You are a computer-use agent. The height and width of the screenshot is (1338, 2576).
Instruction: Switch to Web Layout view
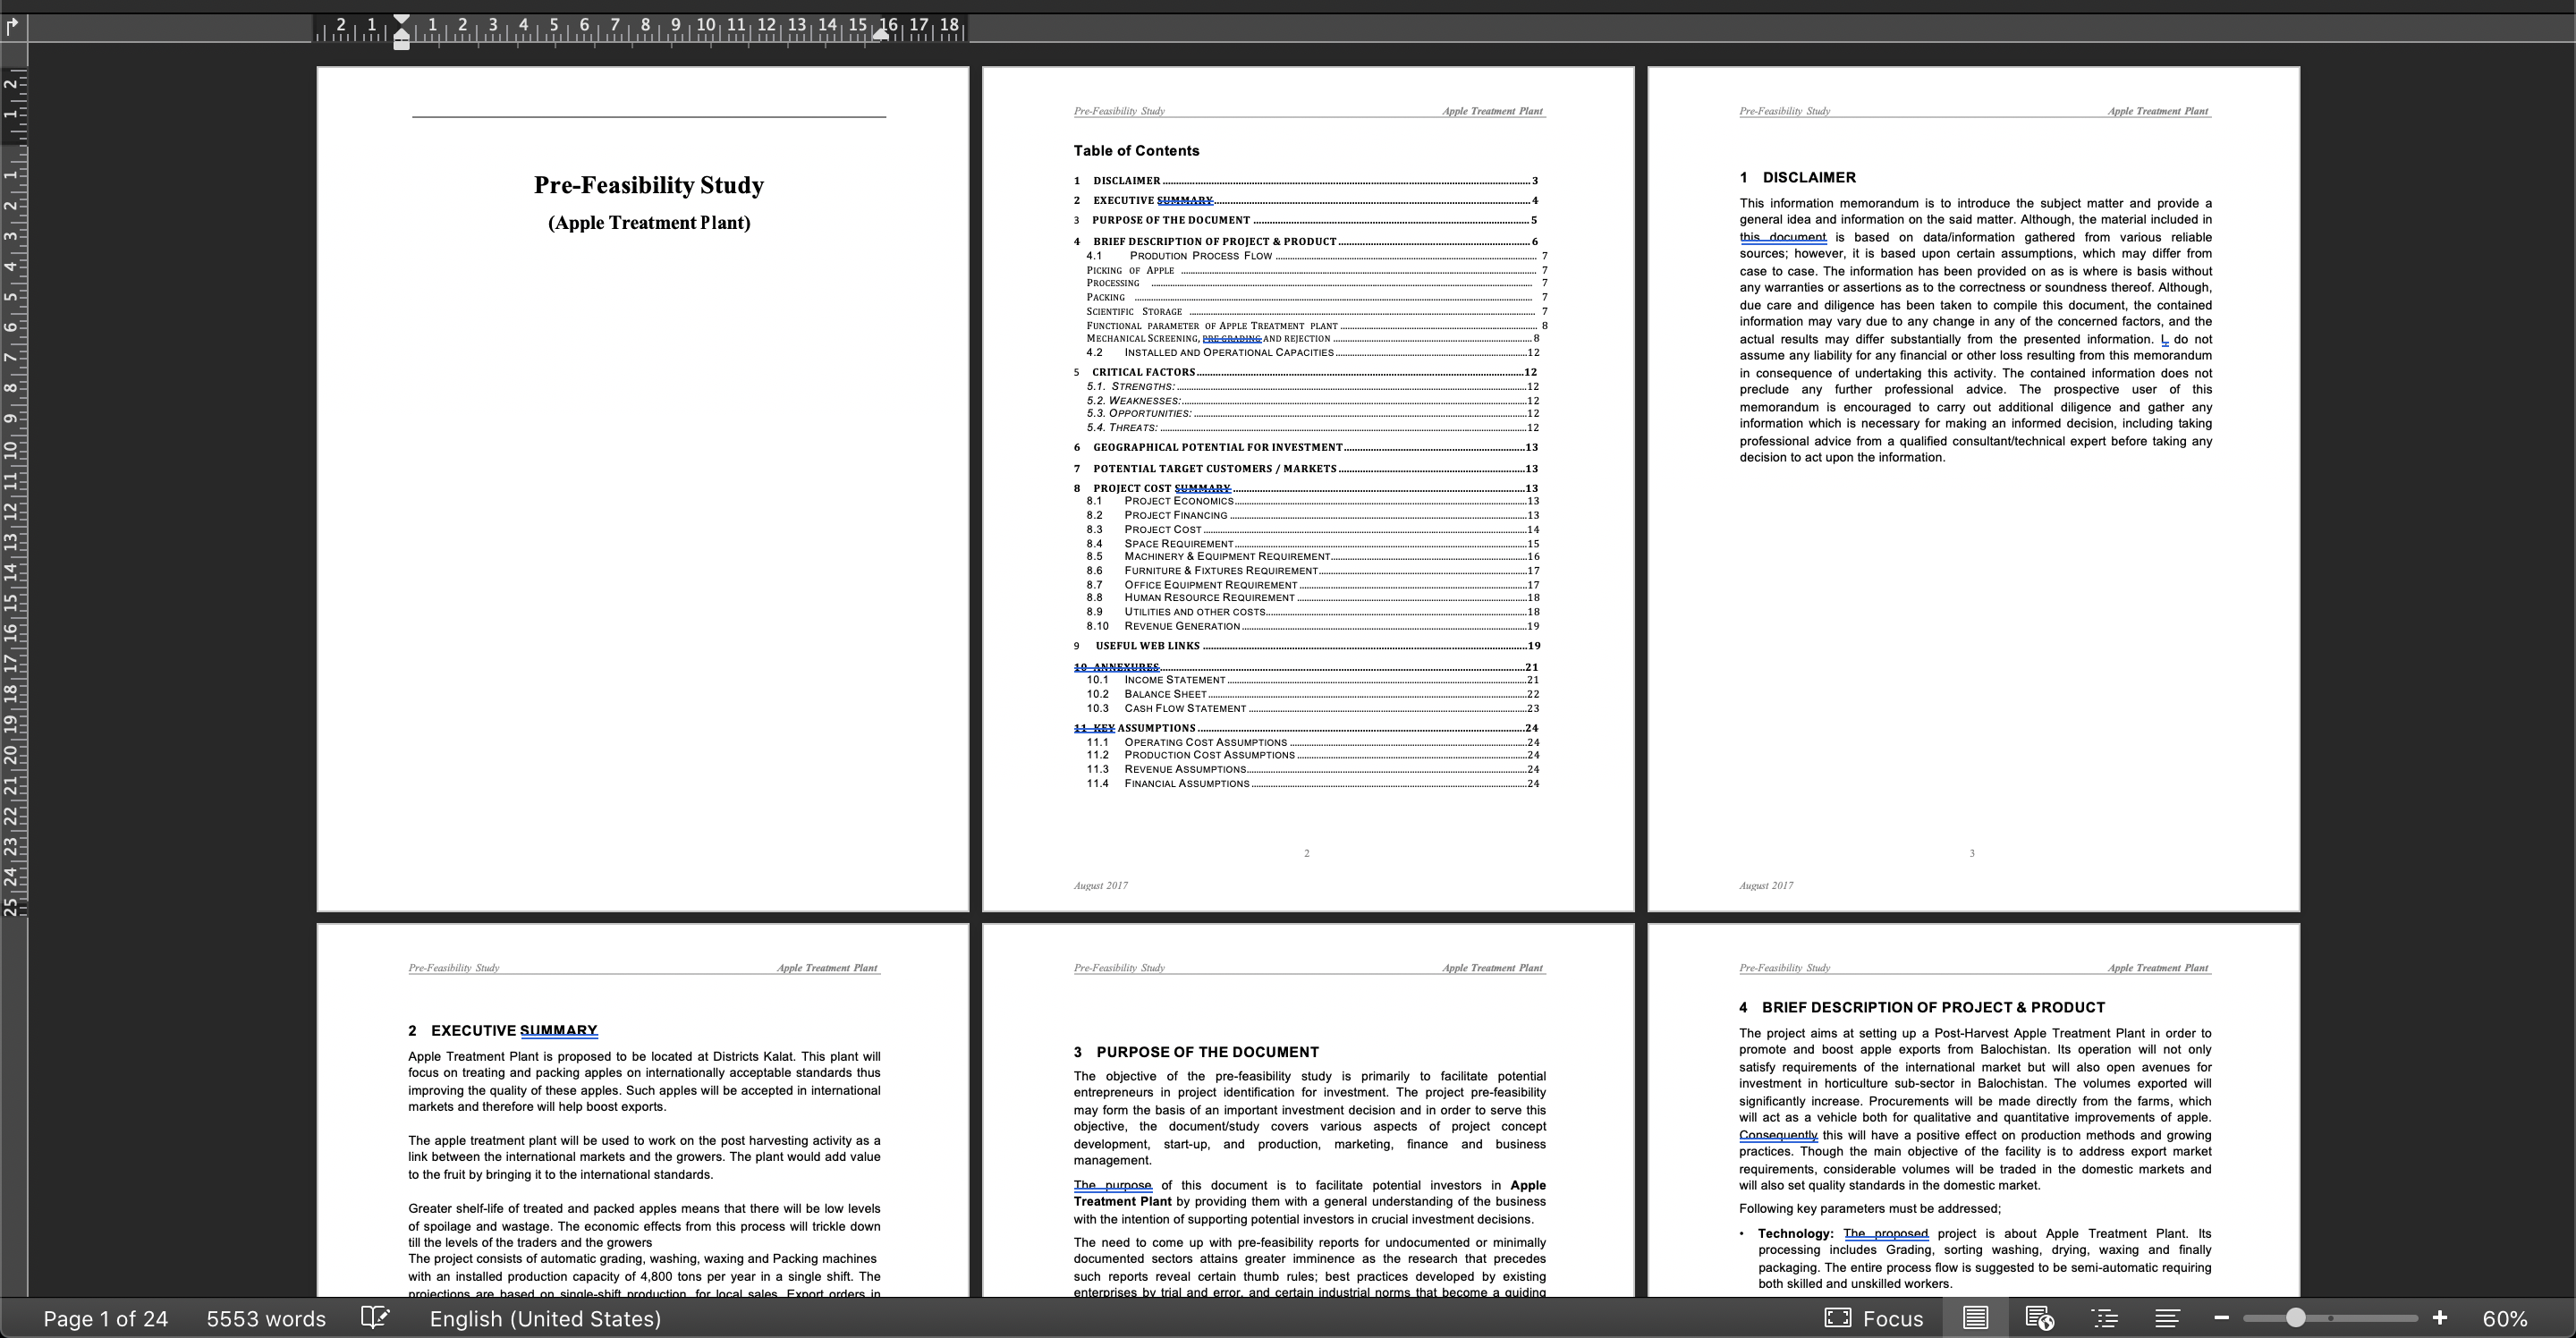click(x=2039, y=1318)
